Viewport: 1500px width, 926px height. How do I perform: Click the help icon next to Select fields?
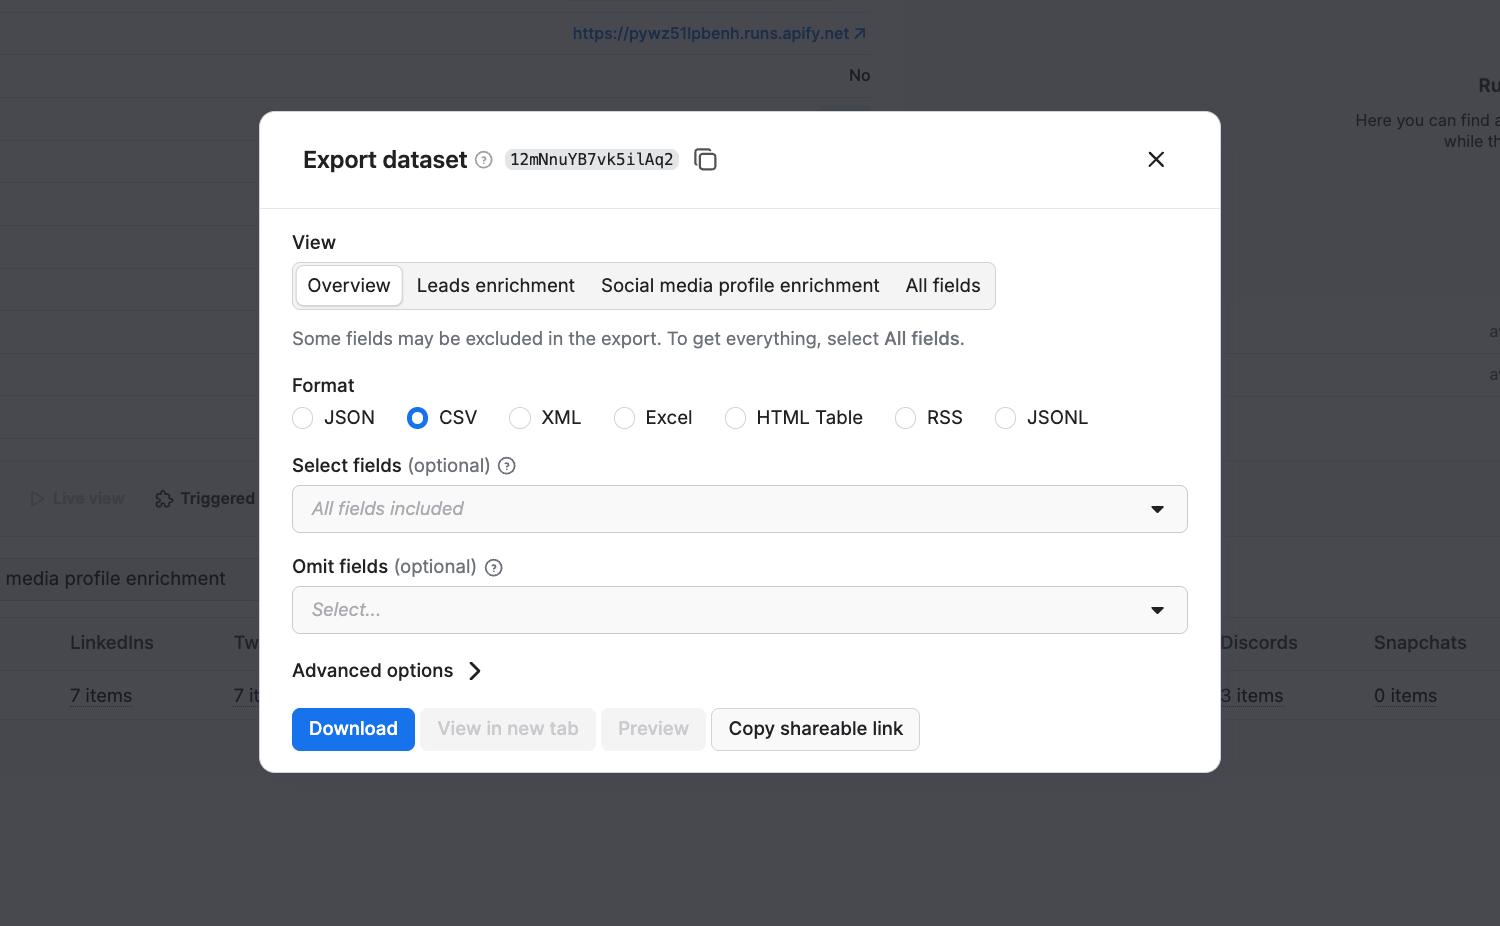coord(507,465)
